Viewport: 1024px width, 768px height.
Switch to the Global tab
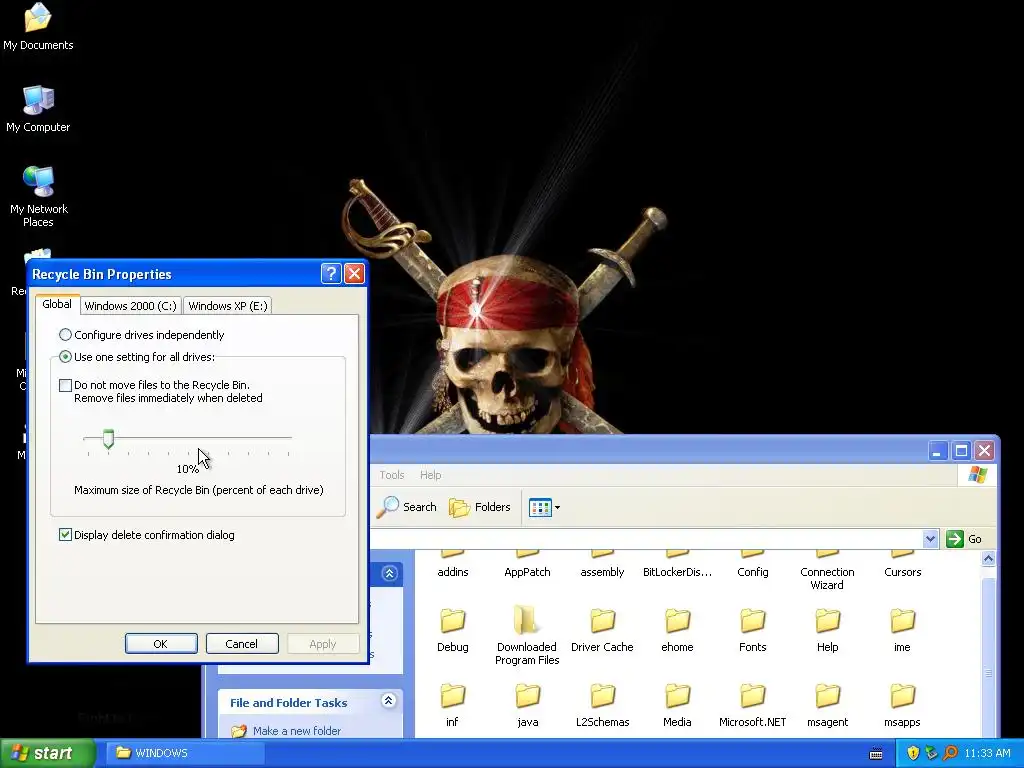[57, 304]
